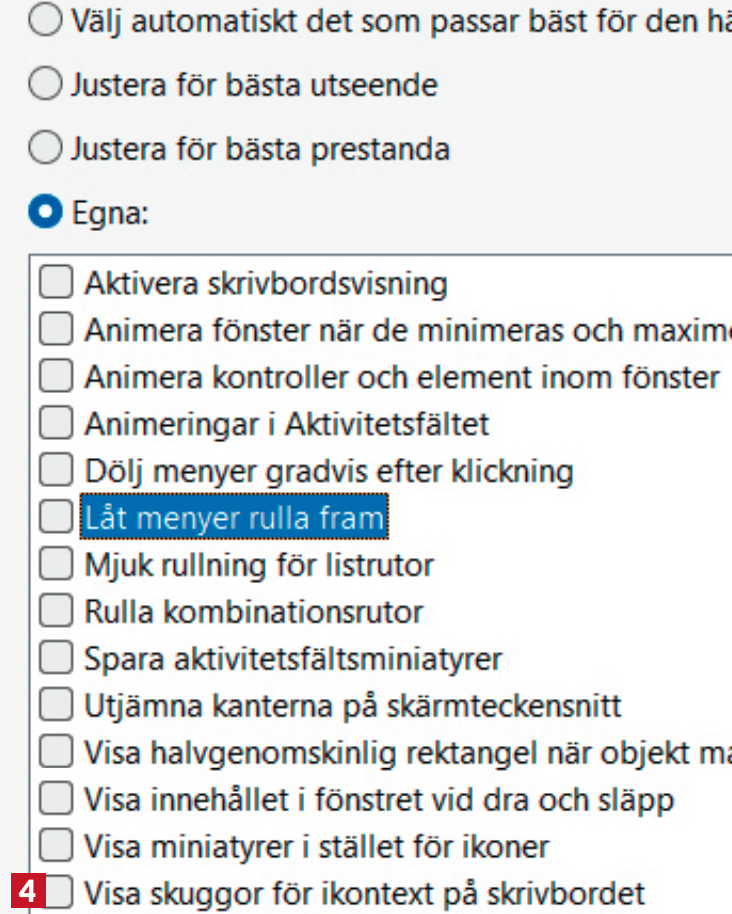Enable 'Utjämna kanterna på skärmteckensnitt' checkbox
This screenshot has height=914, width=732.
pos(56,705)
